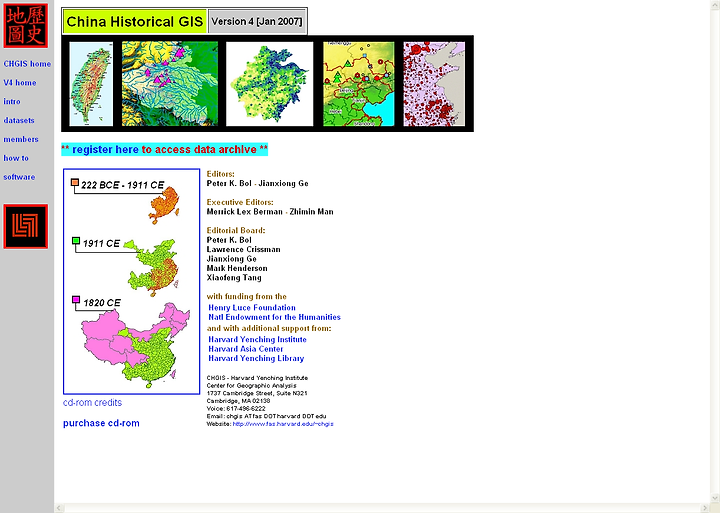Open the CHGIS home link
This screenshot has width=720, height=513.
(x=27, y=64)
